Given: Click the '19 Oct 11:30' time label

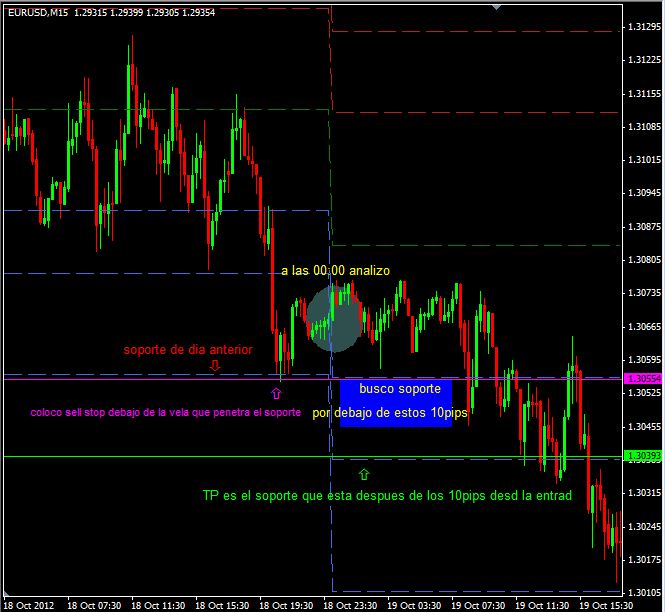Looking at the screenshot, I should click(x=542, y=605).
